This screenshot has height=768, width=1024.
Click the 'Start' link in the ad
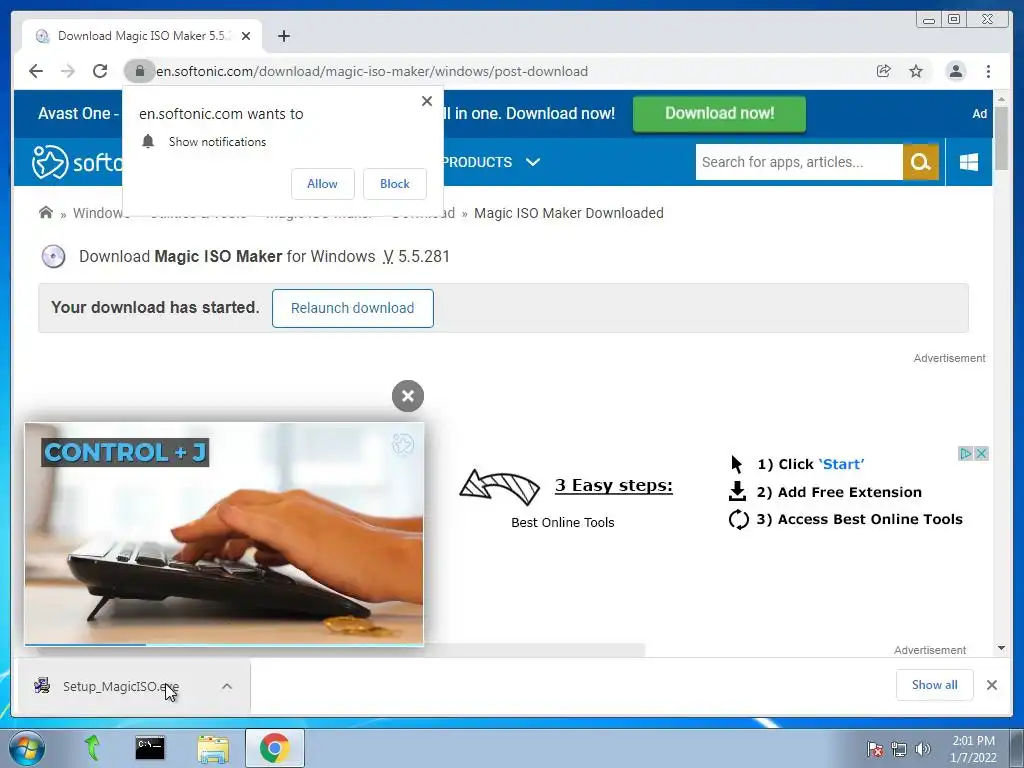841,464
